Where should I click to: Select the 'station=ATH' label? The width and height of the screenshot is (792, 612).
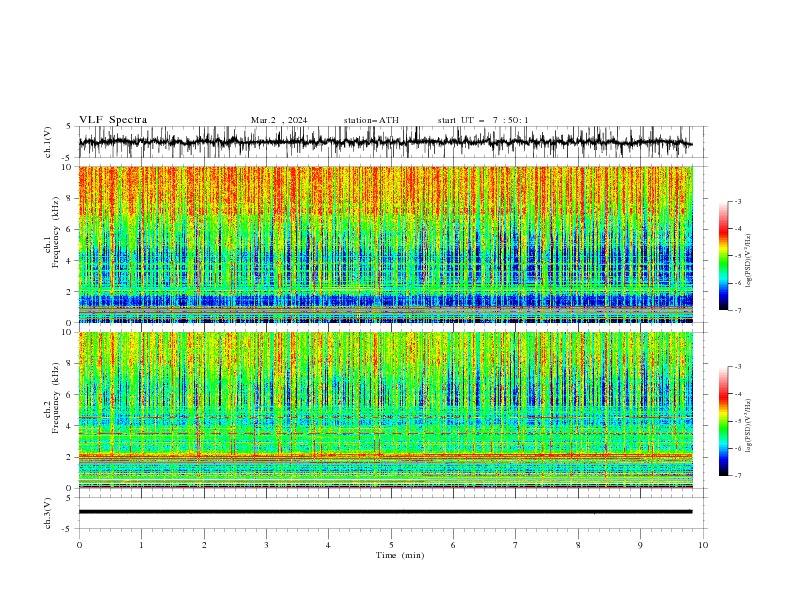[371, 120]
